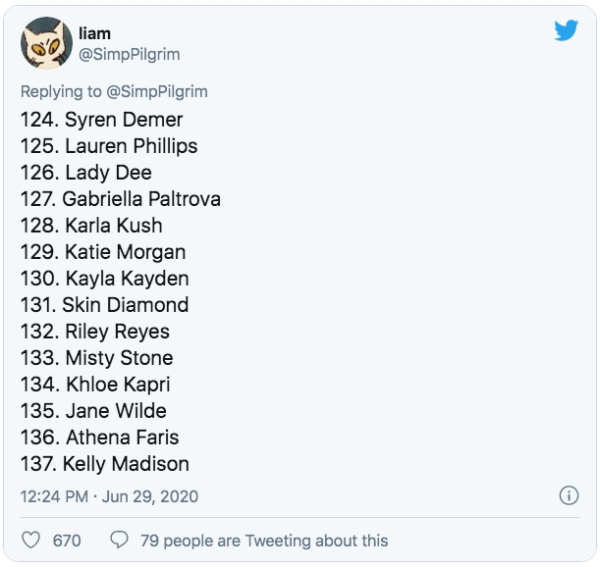The width and height of the screenshot is (600, 567).
Task: Click the line "137. Kelly Madison"
Action: tap(104, 464)
